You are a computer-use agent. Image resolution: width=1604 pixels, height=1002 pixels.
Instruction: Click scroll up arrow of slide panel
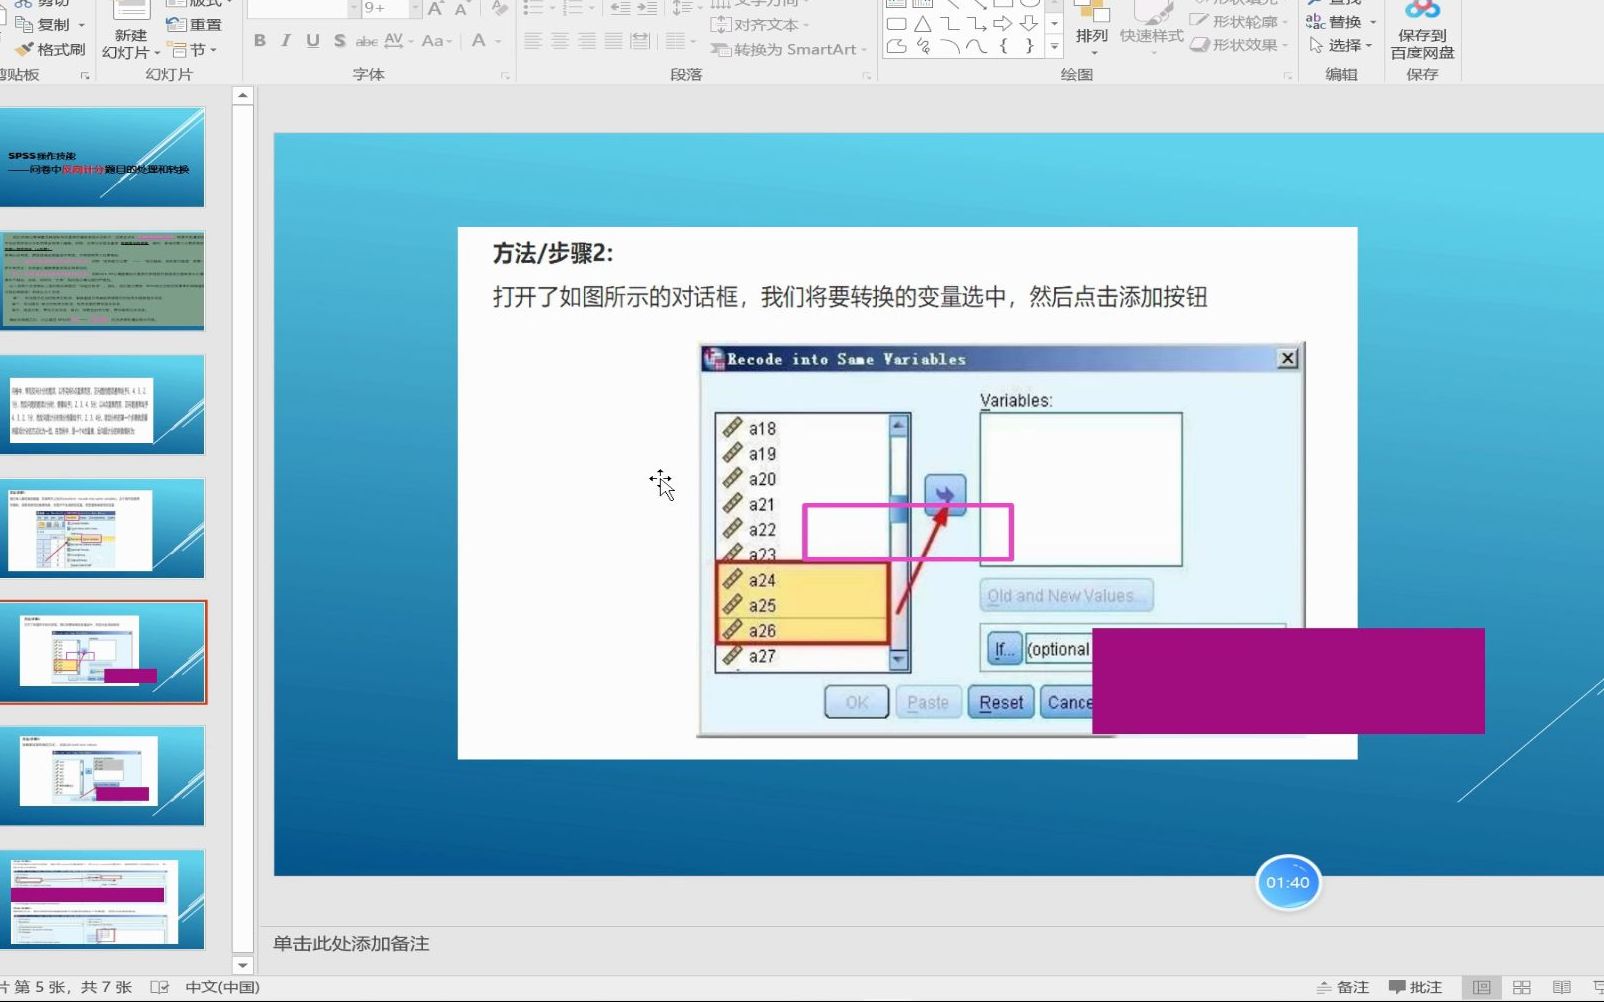point(242,96)
